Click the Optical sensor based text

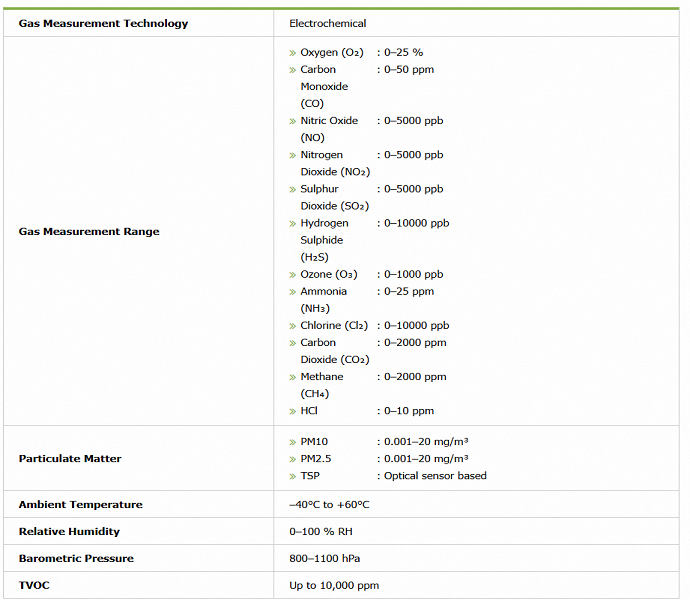point(435,476)
